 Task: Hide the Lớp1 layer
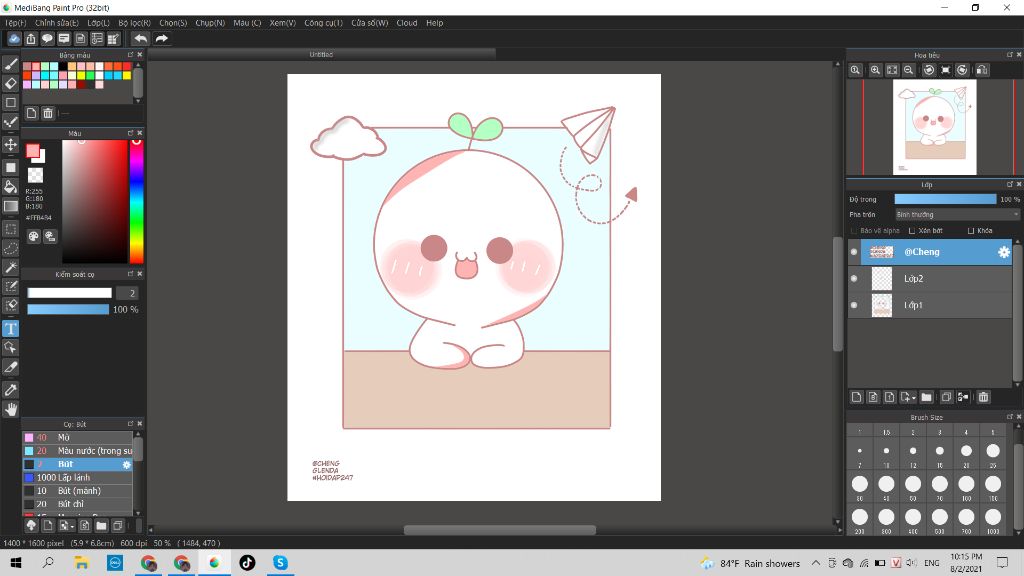(x=854, y=305)
